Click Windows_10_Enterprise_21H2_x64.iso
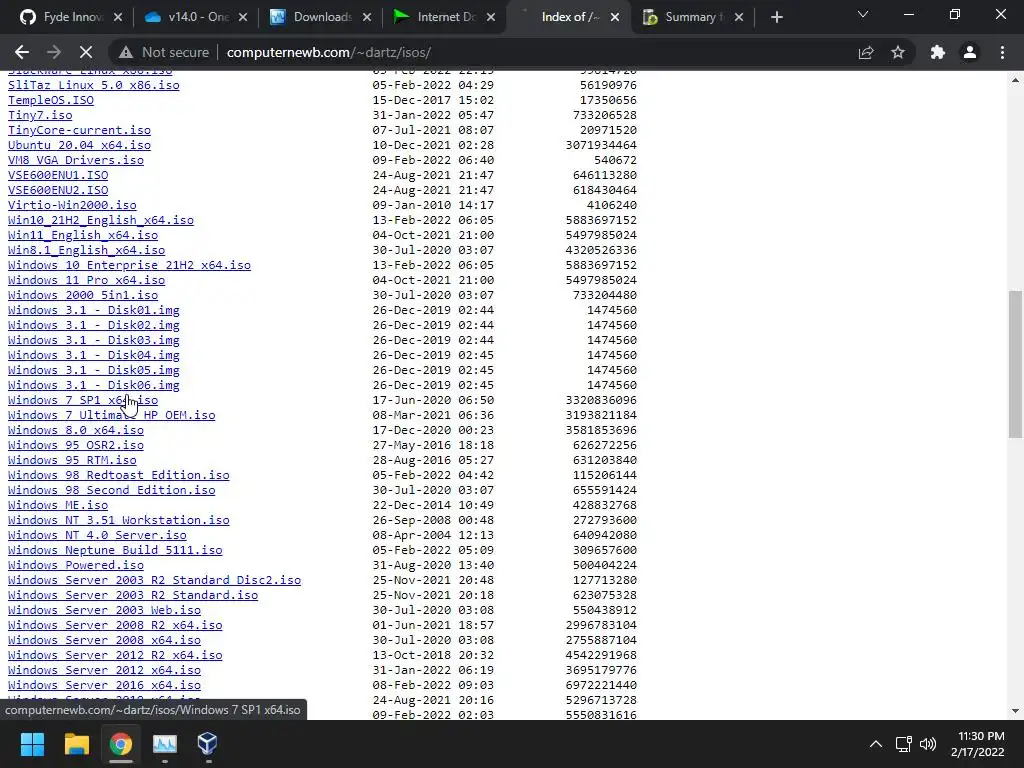 129,265
